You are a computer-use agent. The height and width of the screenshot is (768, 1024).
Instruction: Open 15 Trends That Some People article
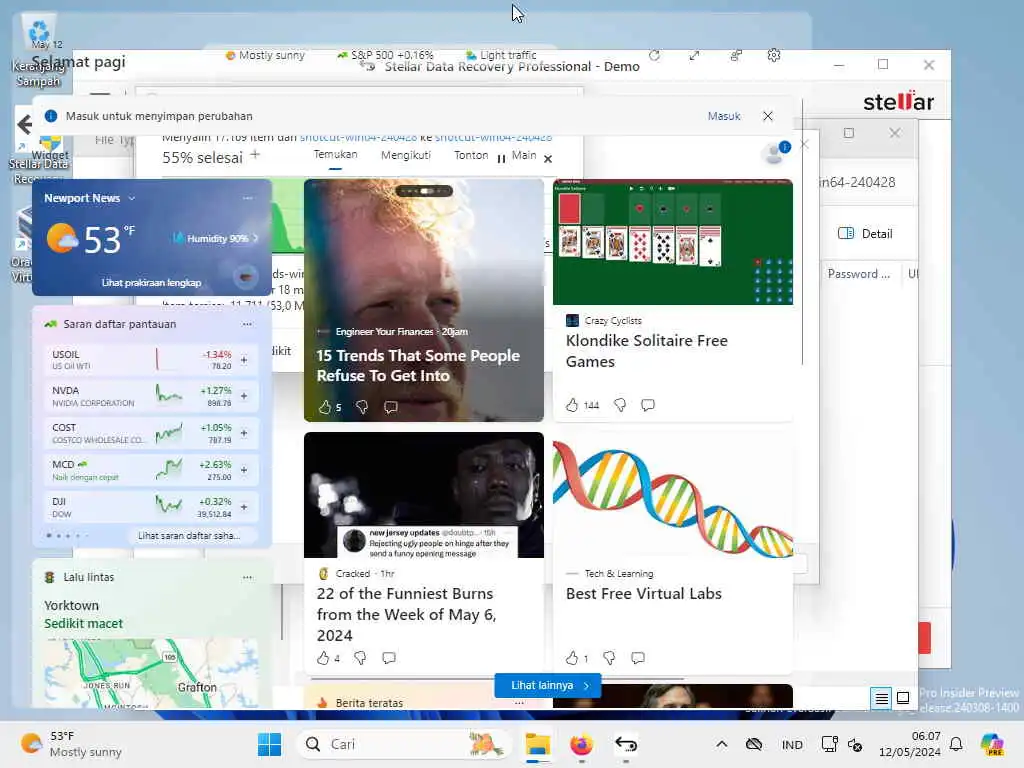coord(418,366)
